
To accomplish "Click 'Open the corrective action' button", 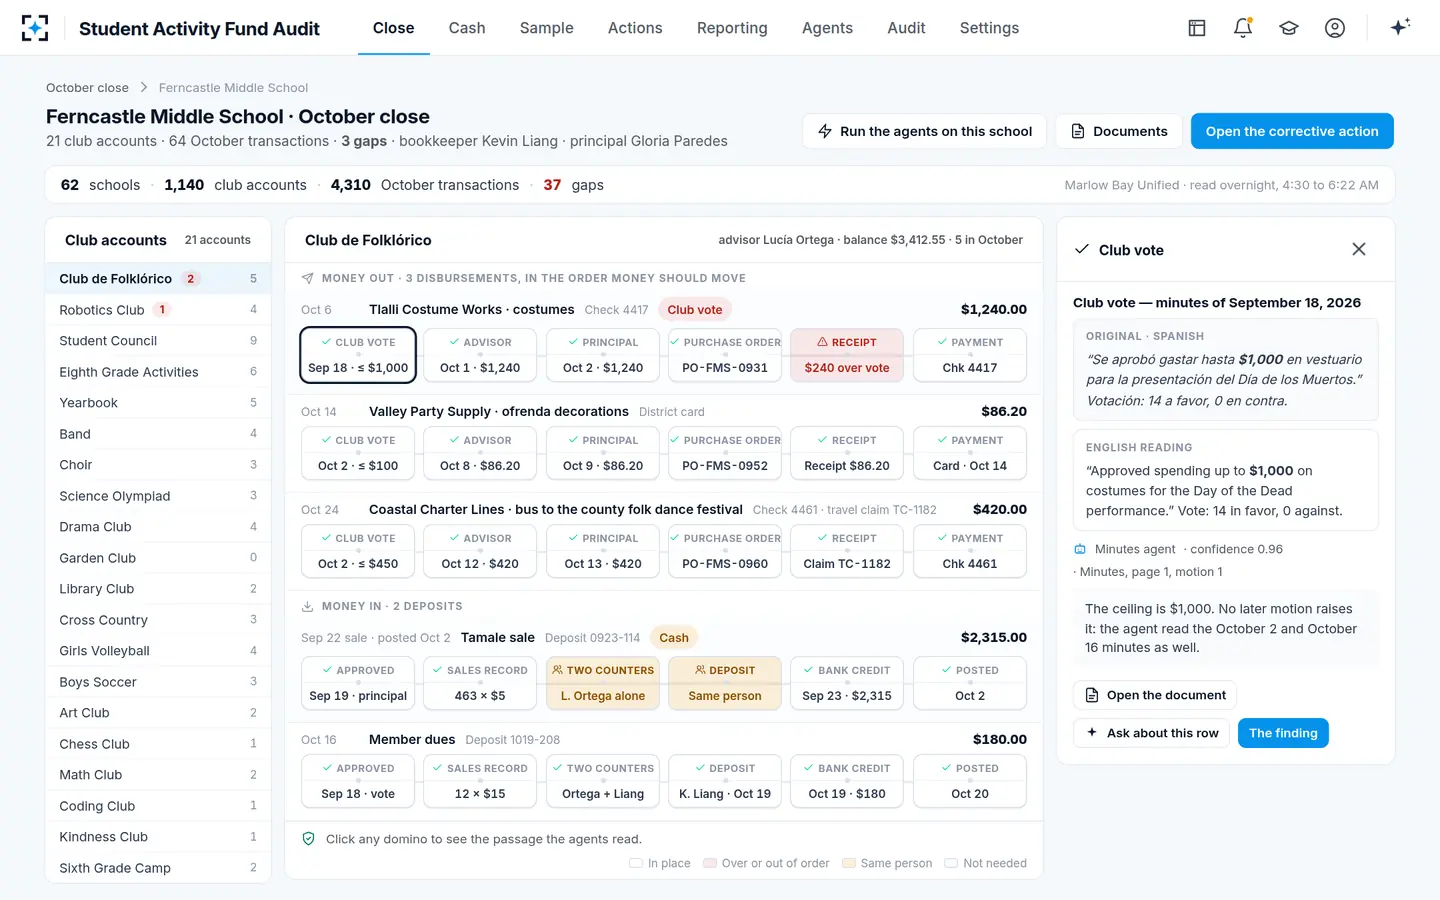I will [1292, 131].
